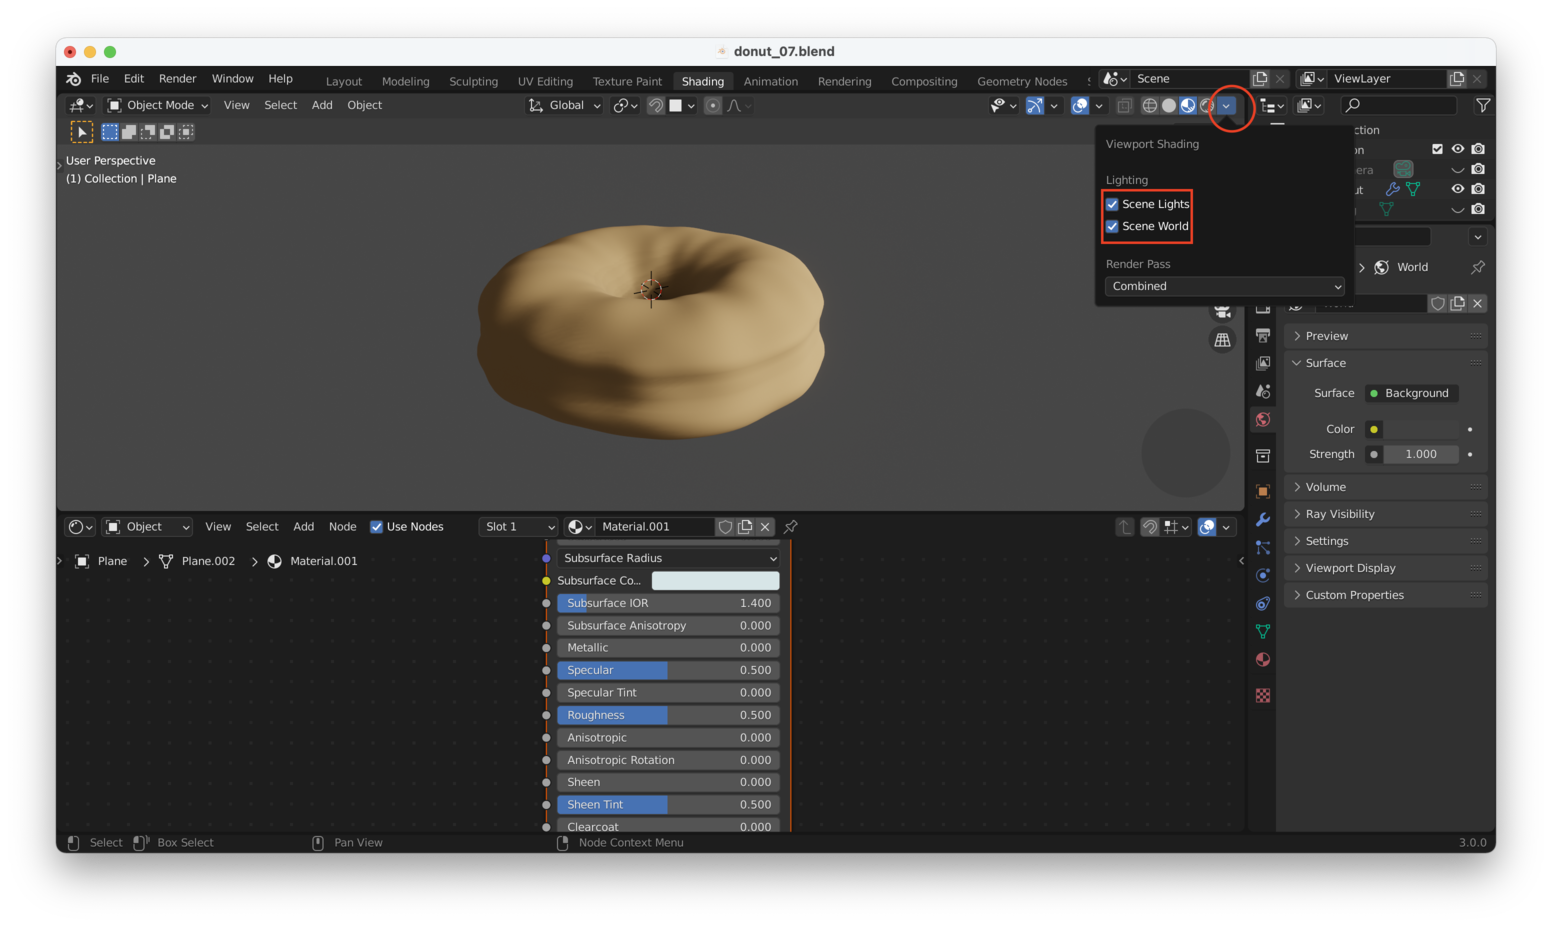Enable Rendered viewport shading mode
1552x927 pixels.
point(1207,105)
